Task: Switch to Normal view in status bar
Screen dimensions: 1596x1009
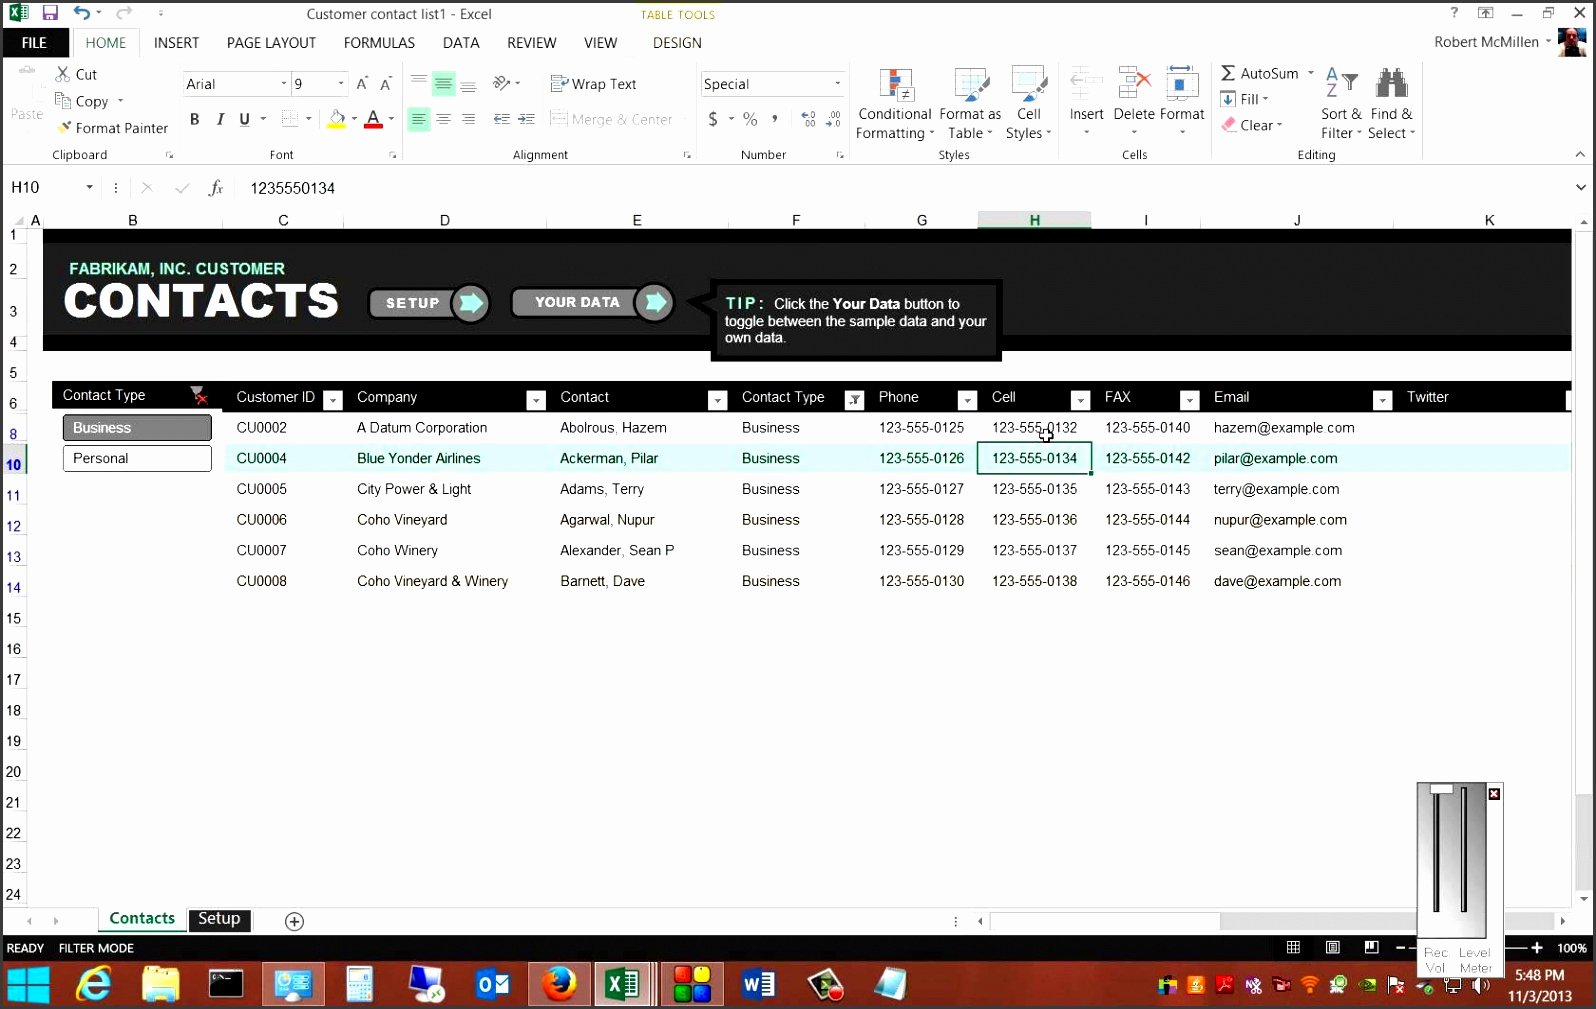Action: coord(1293,947)
